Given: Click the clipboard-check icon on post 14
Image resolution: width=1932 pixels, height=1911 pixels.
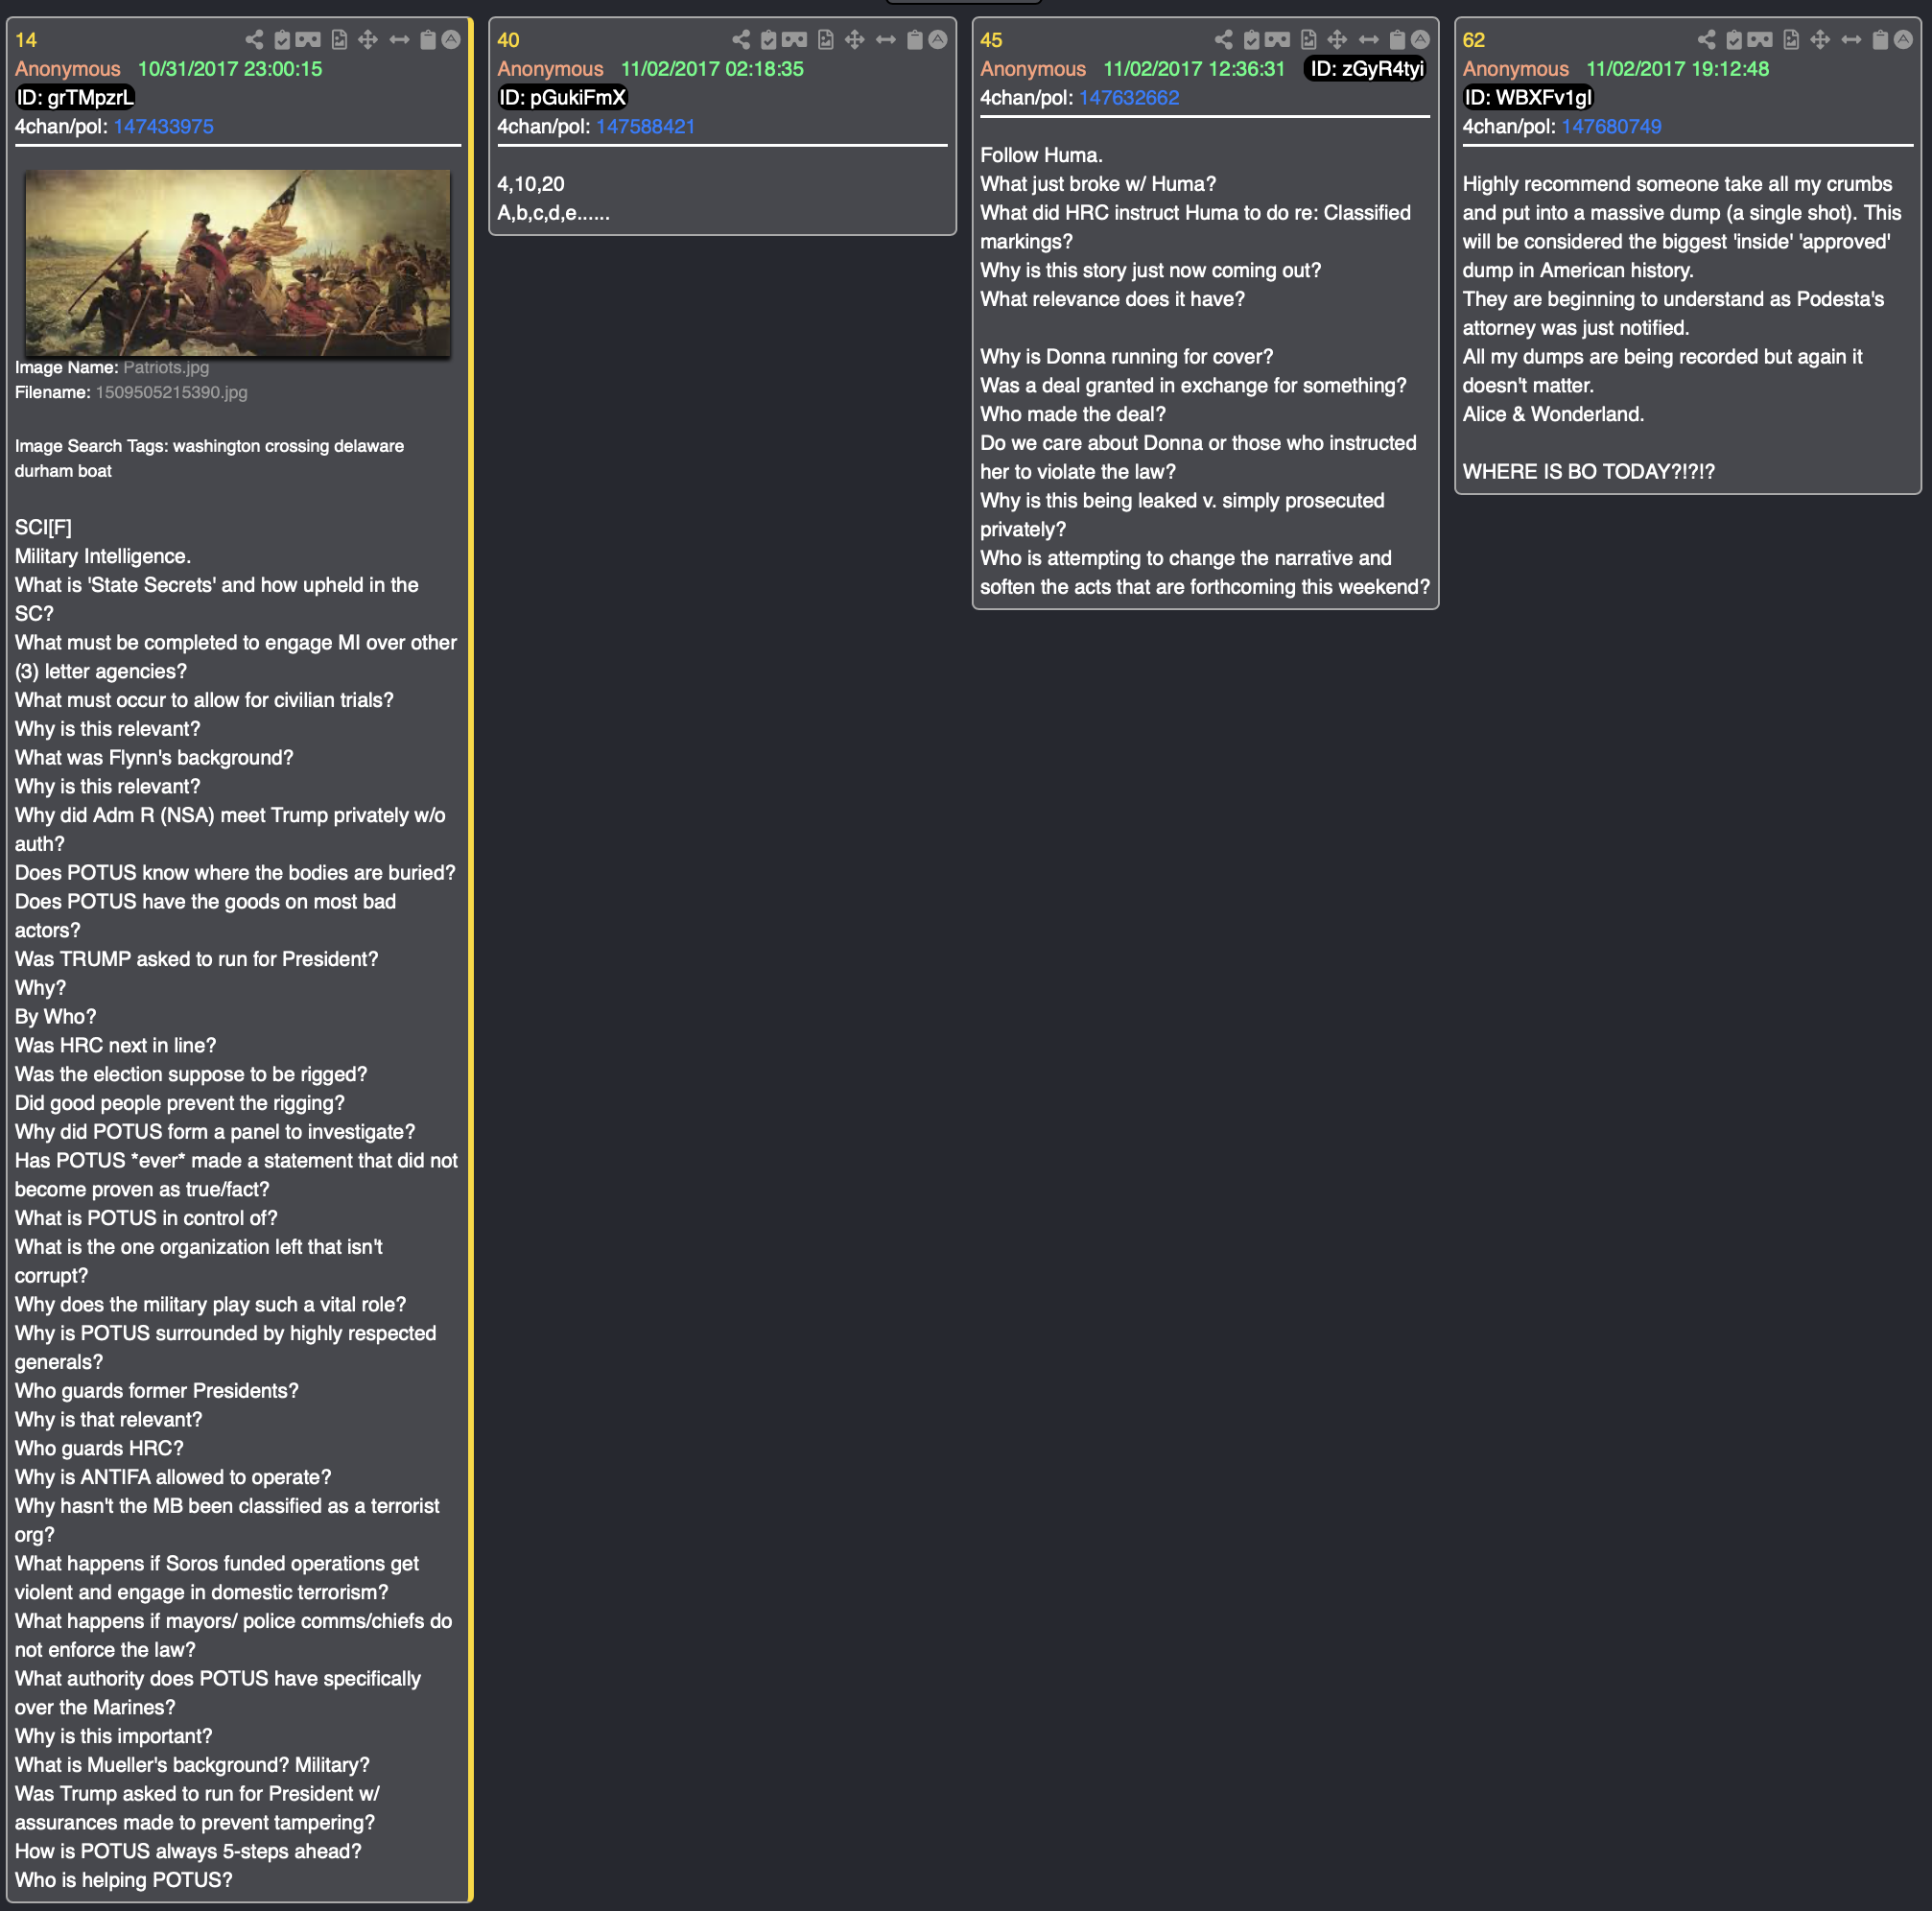Looking at the screenshot, I should click(x=282, y=40).
